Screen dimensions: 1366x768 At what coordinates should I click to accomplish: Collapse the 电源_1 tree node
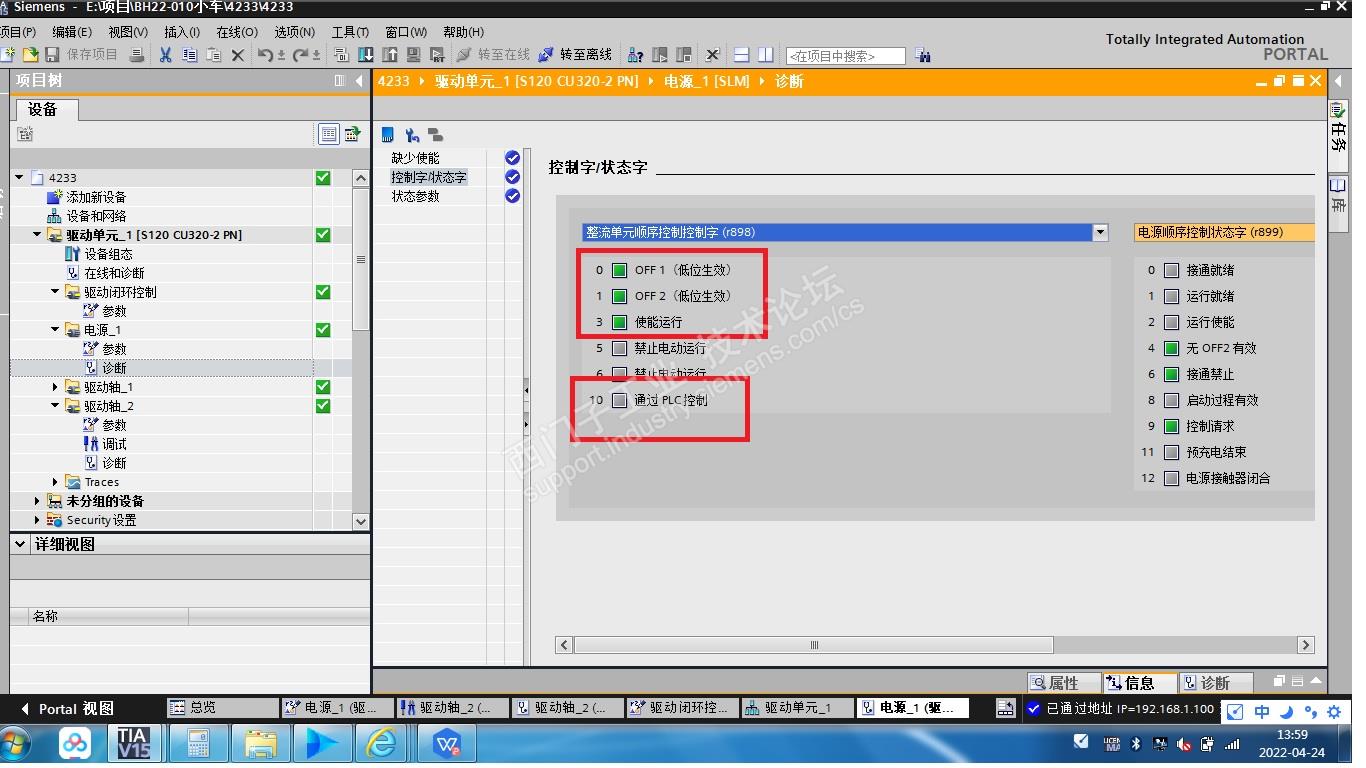click(56, 330)
